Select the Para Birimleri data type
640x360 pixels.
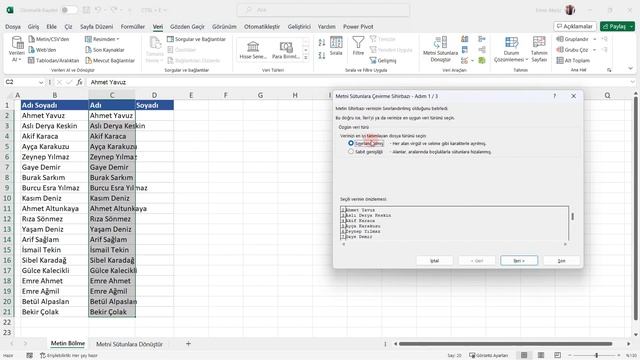tap(286, 50)
